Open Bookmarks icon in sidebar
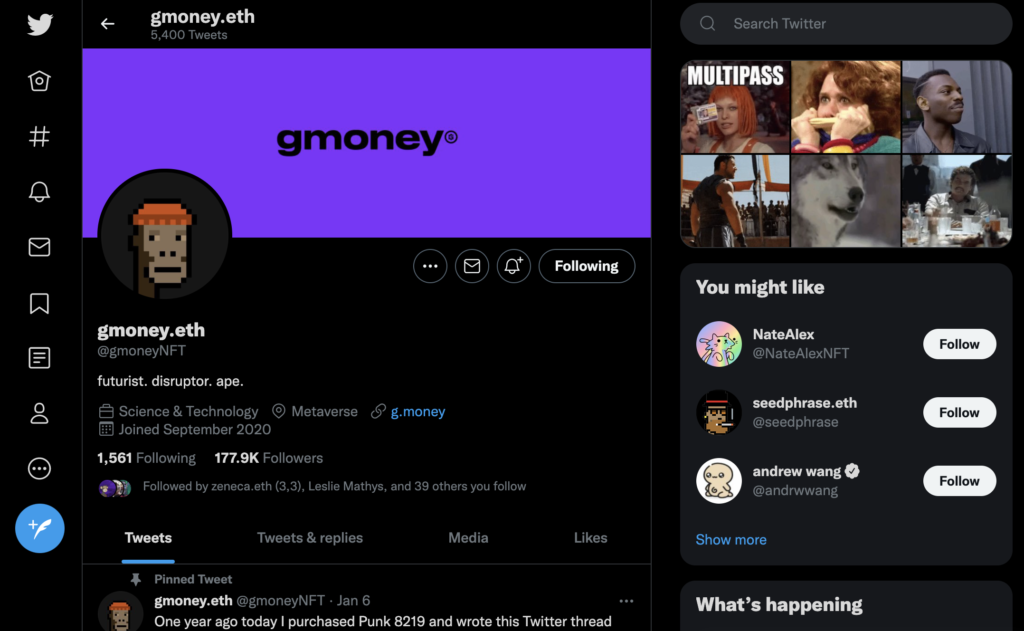 pyautogui.click(x=39, y=303)
